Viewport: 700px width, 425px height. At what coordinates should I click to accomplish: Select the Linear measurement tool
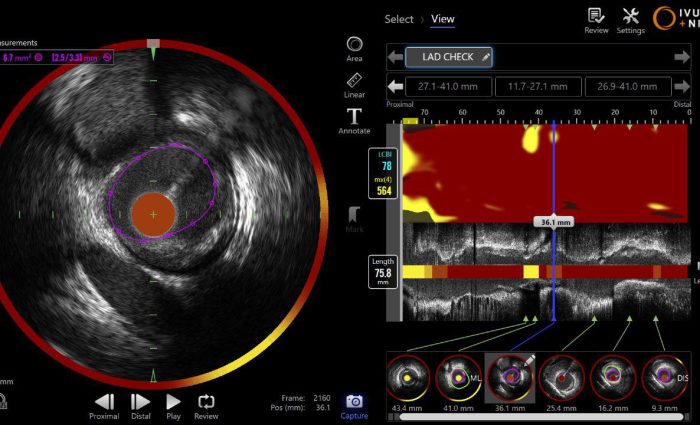tap(354, 83)
